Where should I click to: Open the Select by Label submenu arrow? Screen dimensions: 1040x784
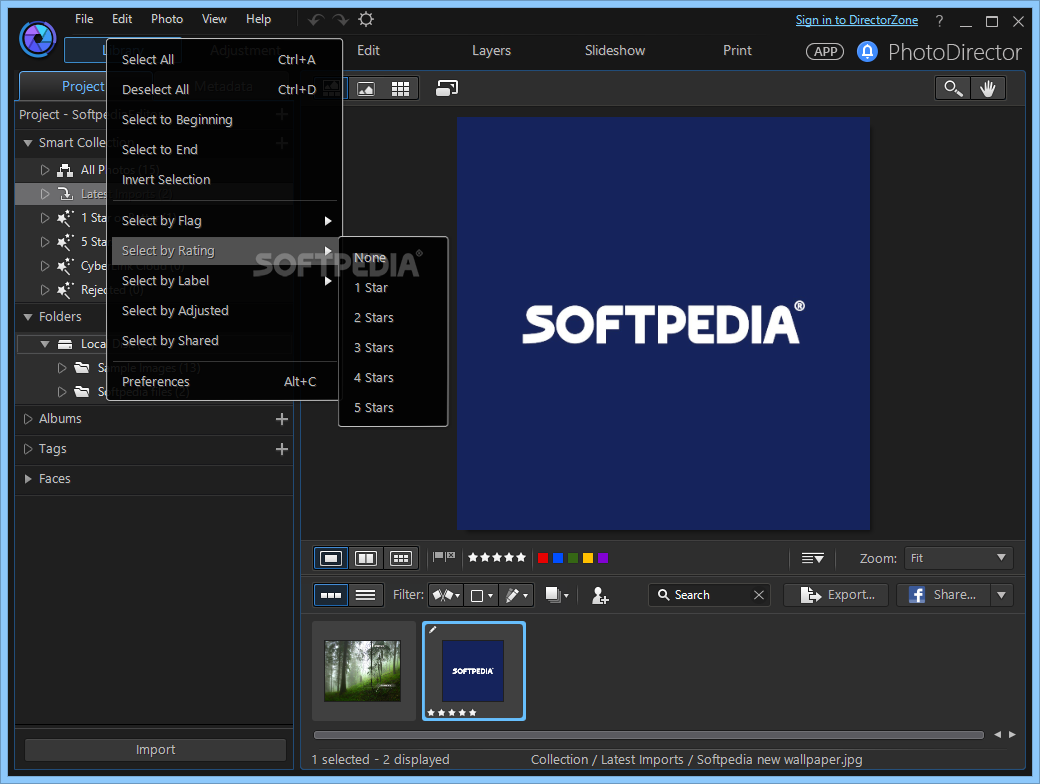[x=328, y=281]
